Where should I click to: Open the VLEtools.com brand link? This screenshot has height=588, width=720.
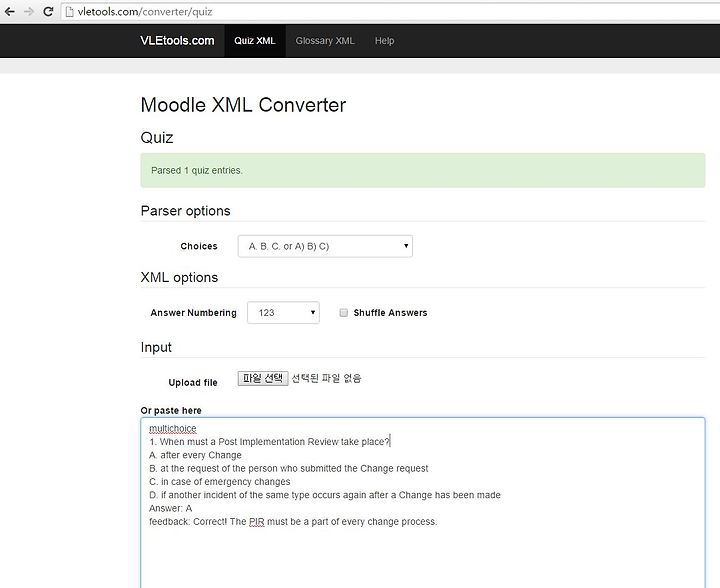[x=177, y=40]
